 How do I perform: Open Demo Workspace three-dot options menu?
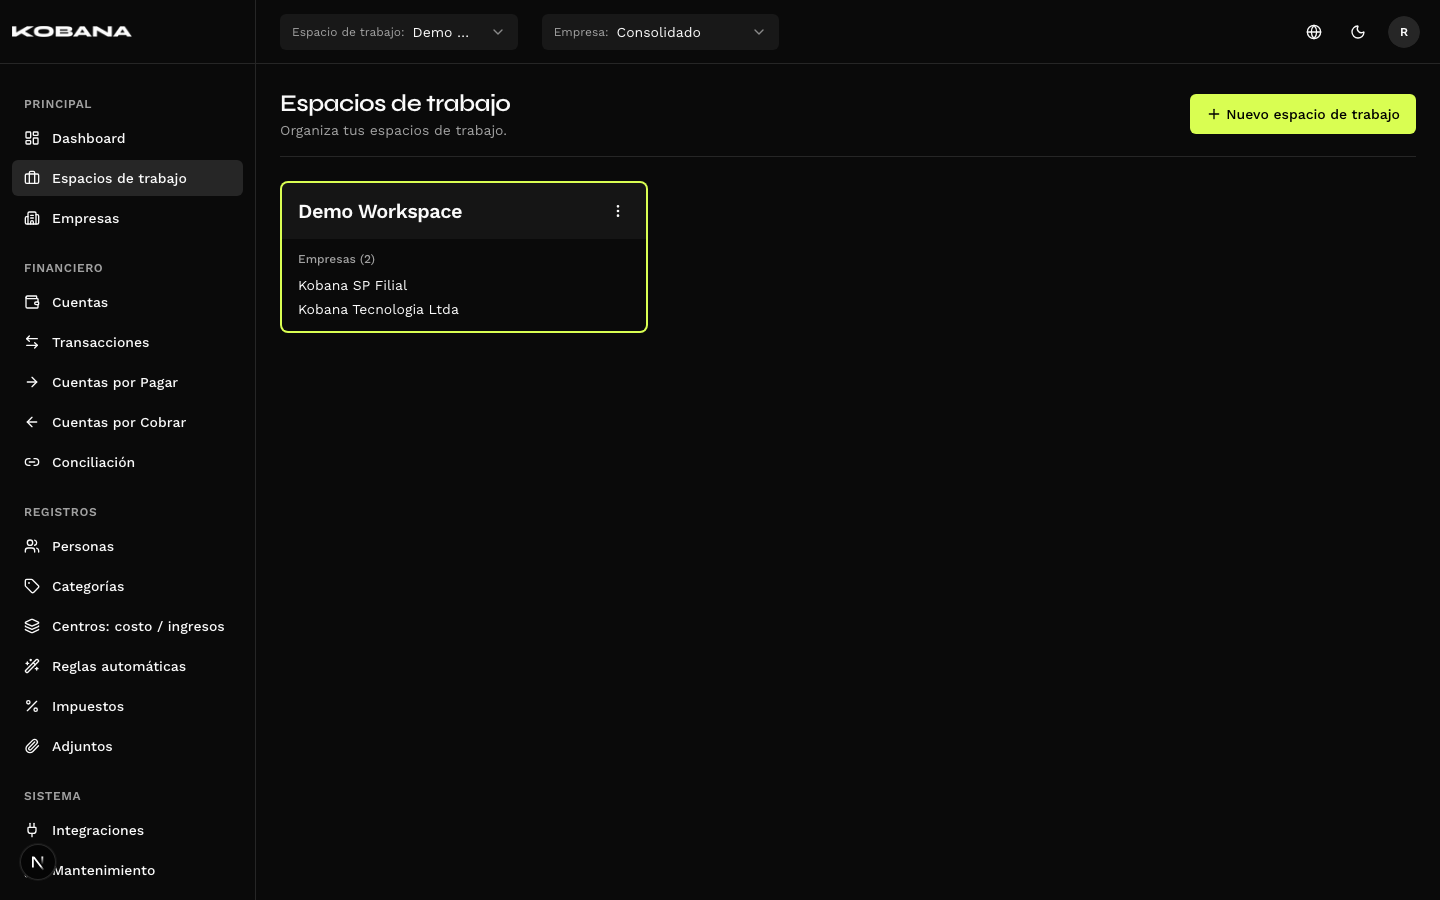point(618,211)
